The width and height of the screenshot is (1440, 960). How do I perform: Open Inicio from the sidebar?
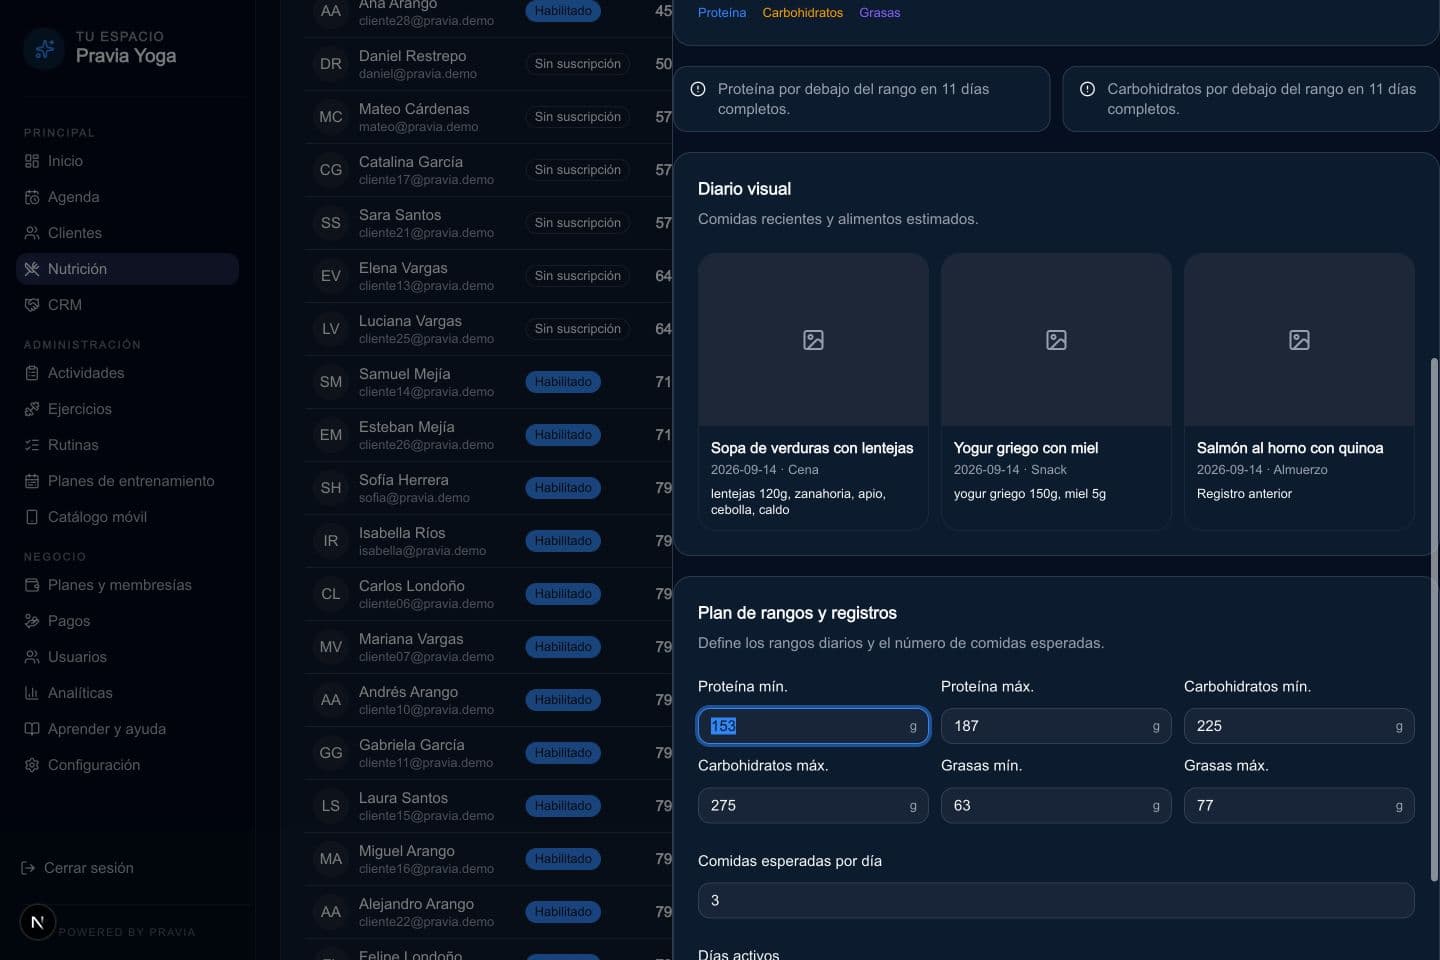(x=127, y=161)
